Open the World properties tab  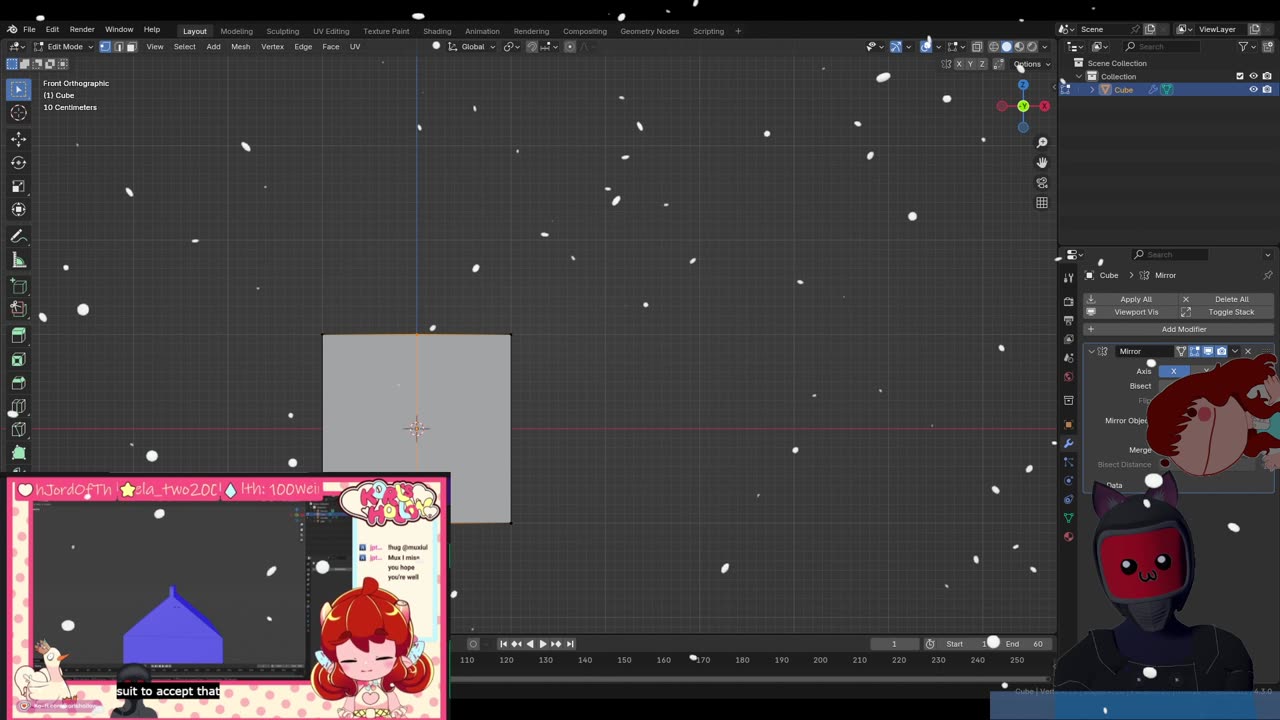[1068, 377]
